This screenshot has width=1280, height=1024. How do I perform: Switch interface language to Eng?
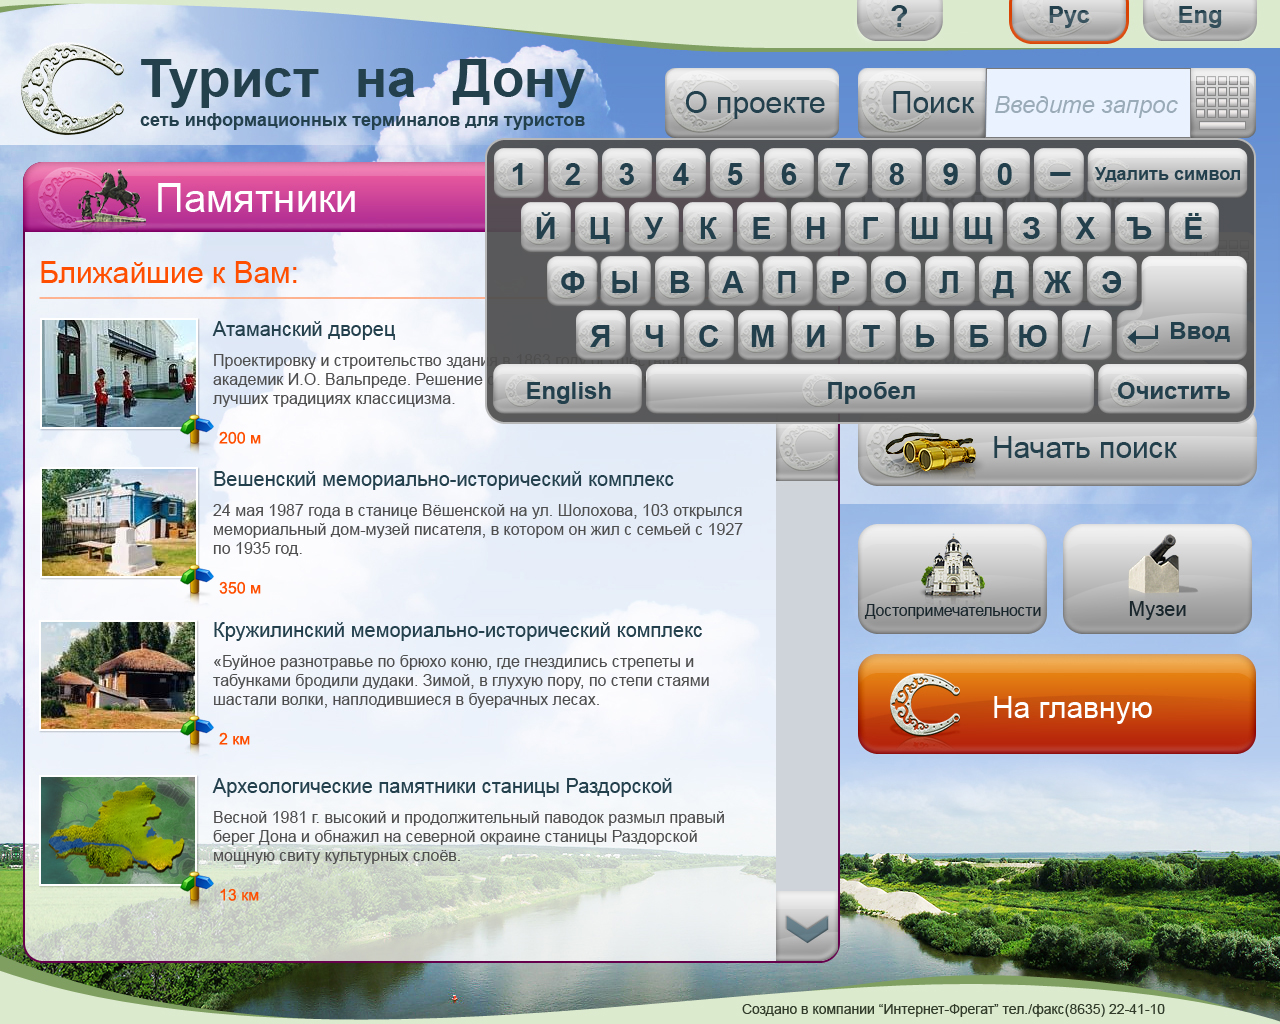click(1198, 16)
